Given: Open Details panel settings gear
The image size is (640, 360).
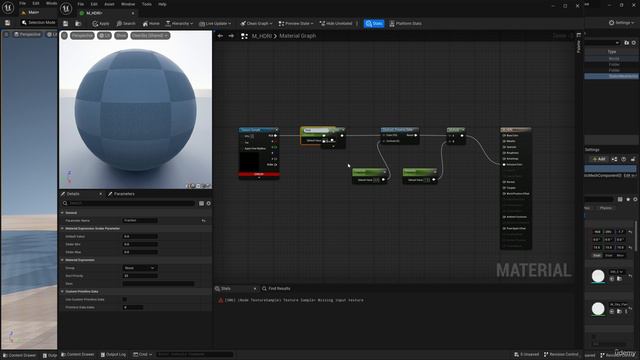Looking at the screenshot, I should click(209, 203).
